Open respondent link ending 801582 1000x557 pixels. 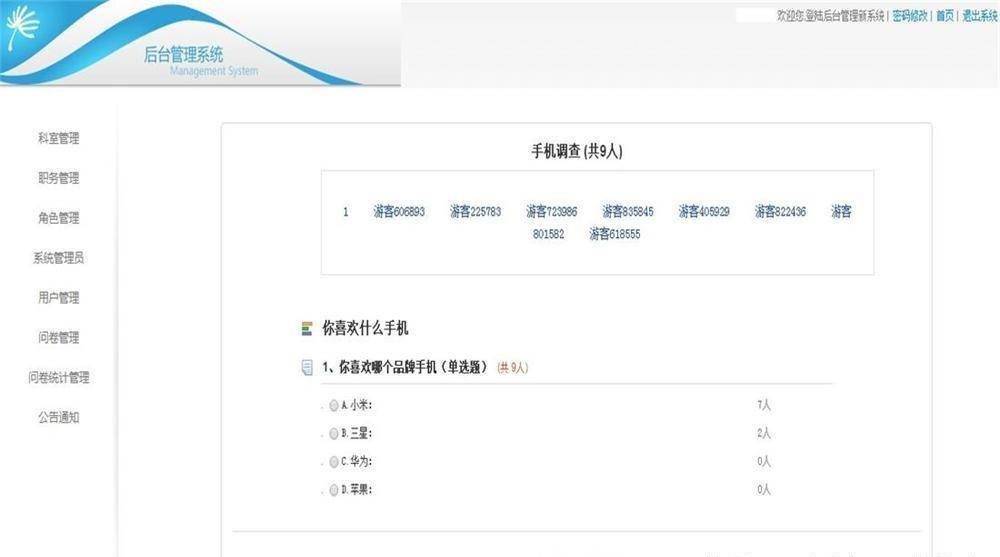548,234
